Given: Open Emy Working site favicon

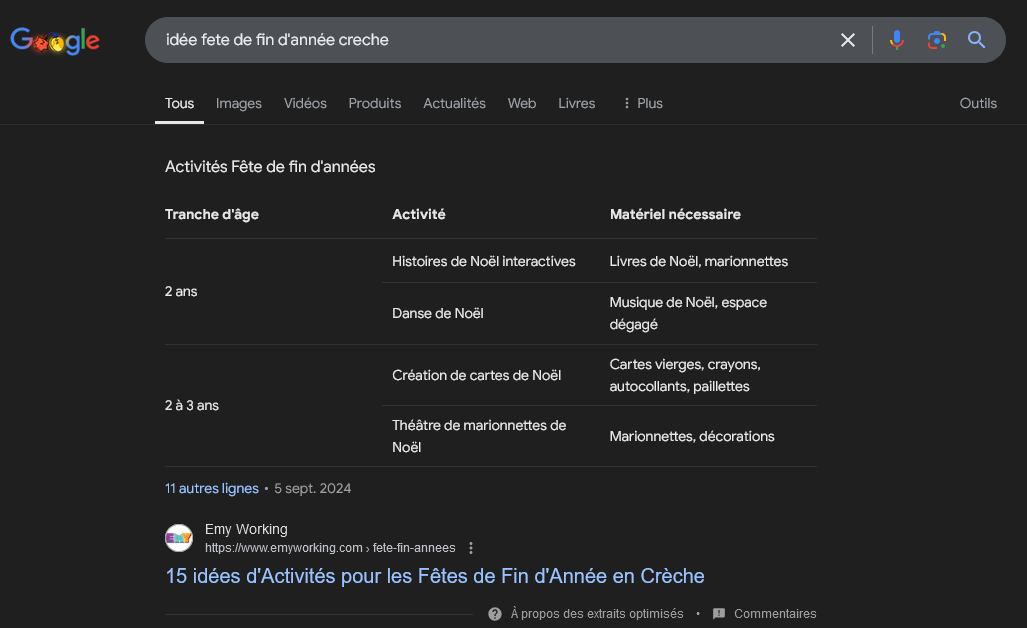Looking at the screenshot, I should [179, 538].
